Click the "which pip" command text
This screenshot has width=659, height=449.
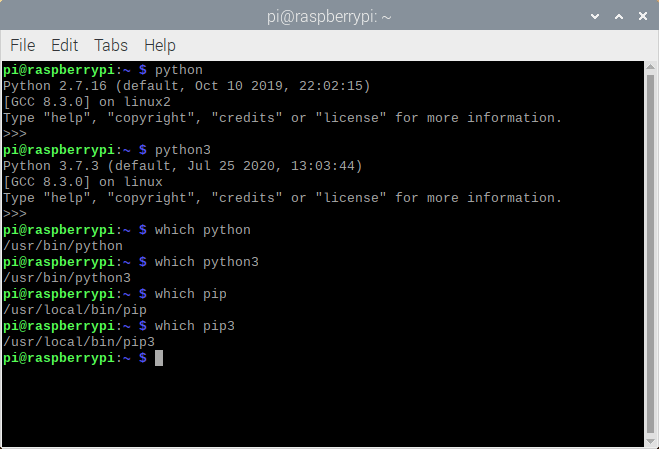(x=191, y=294)
